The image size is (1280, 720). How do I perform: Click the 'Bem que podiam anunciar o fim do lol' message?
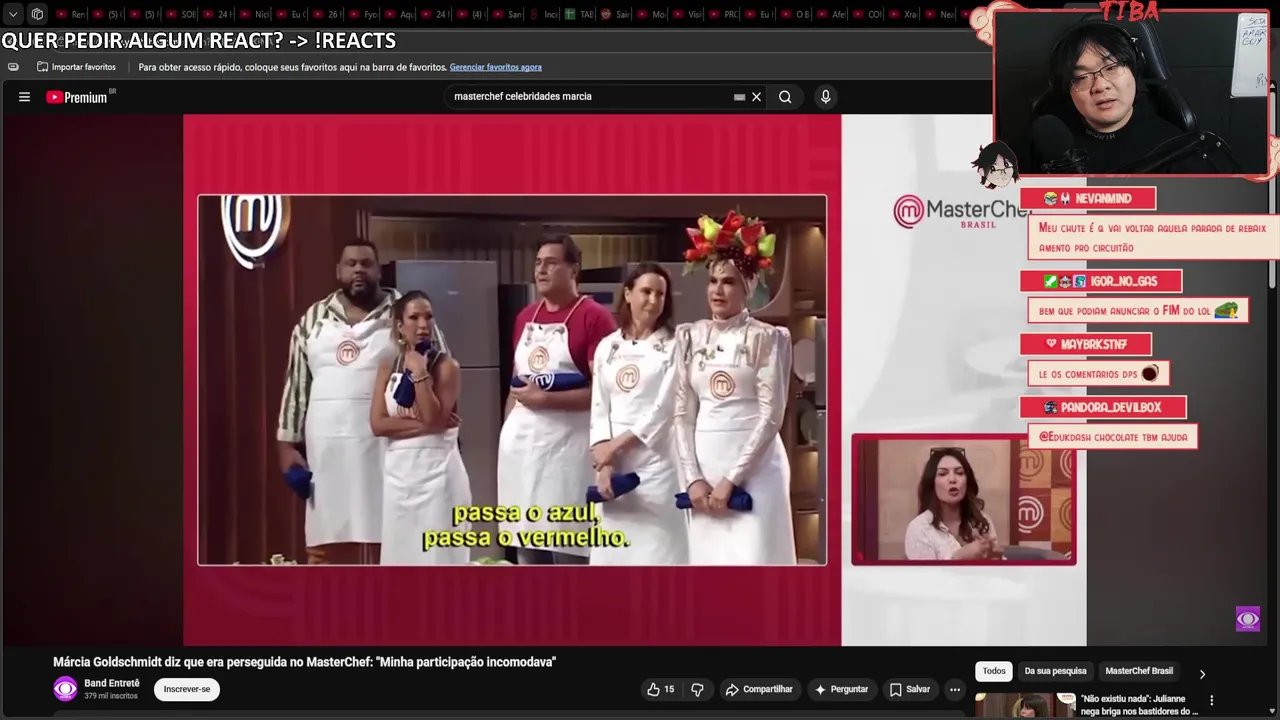click(1138, 311)
